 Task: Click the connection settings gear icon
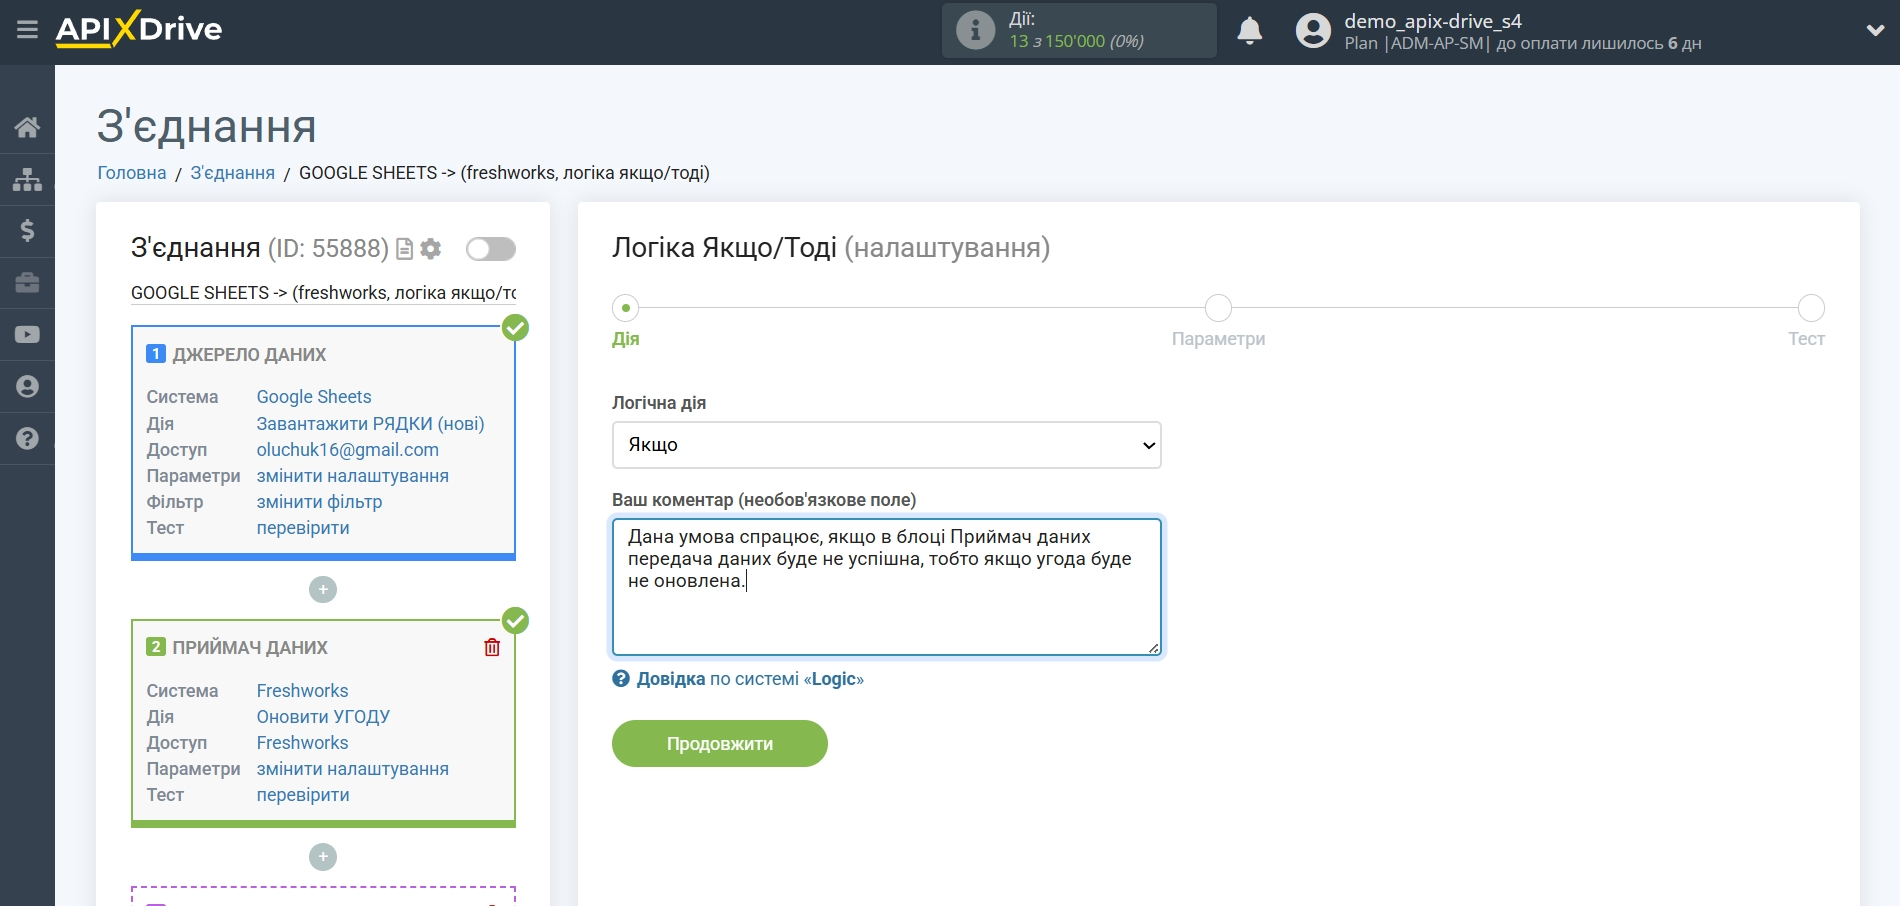pos(431,249)
